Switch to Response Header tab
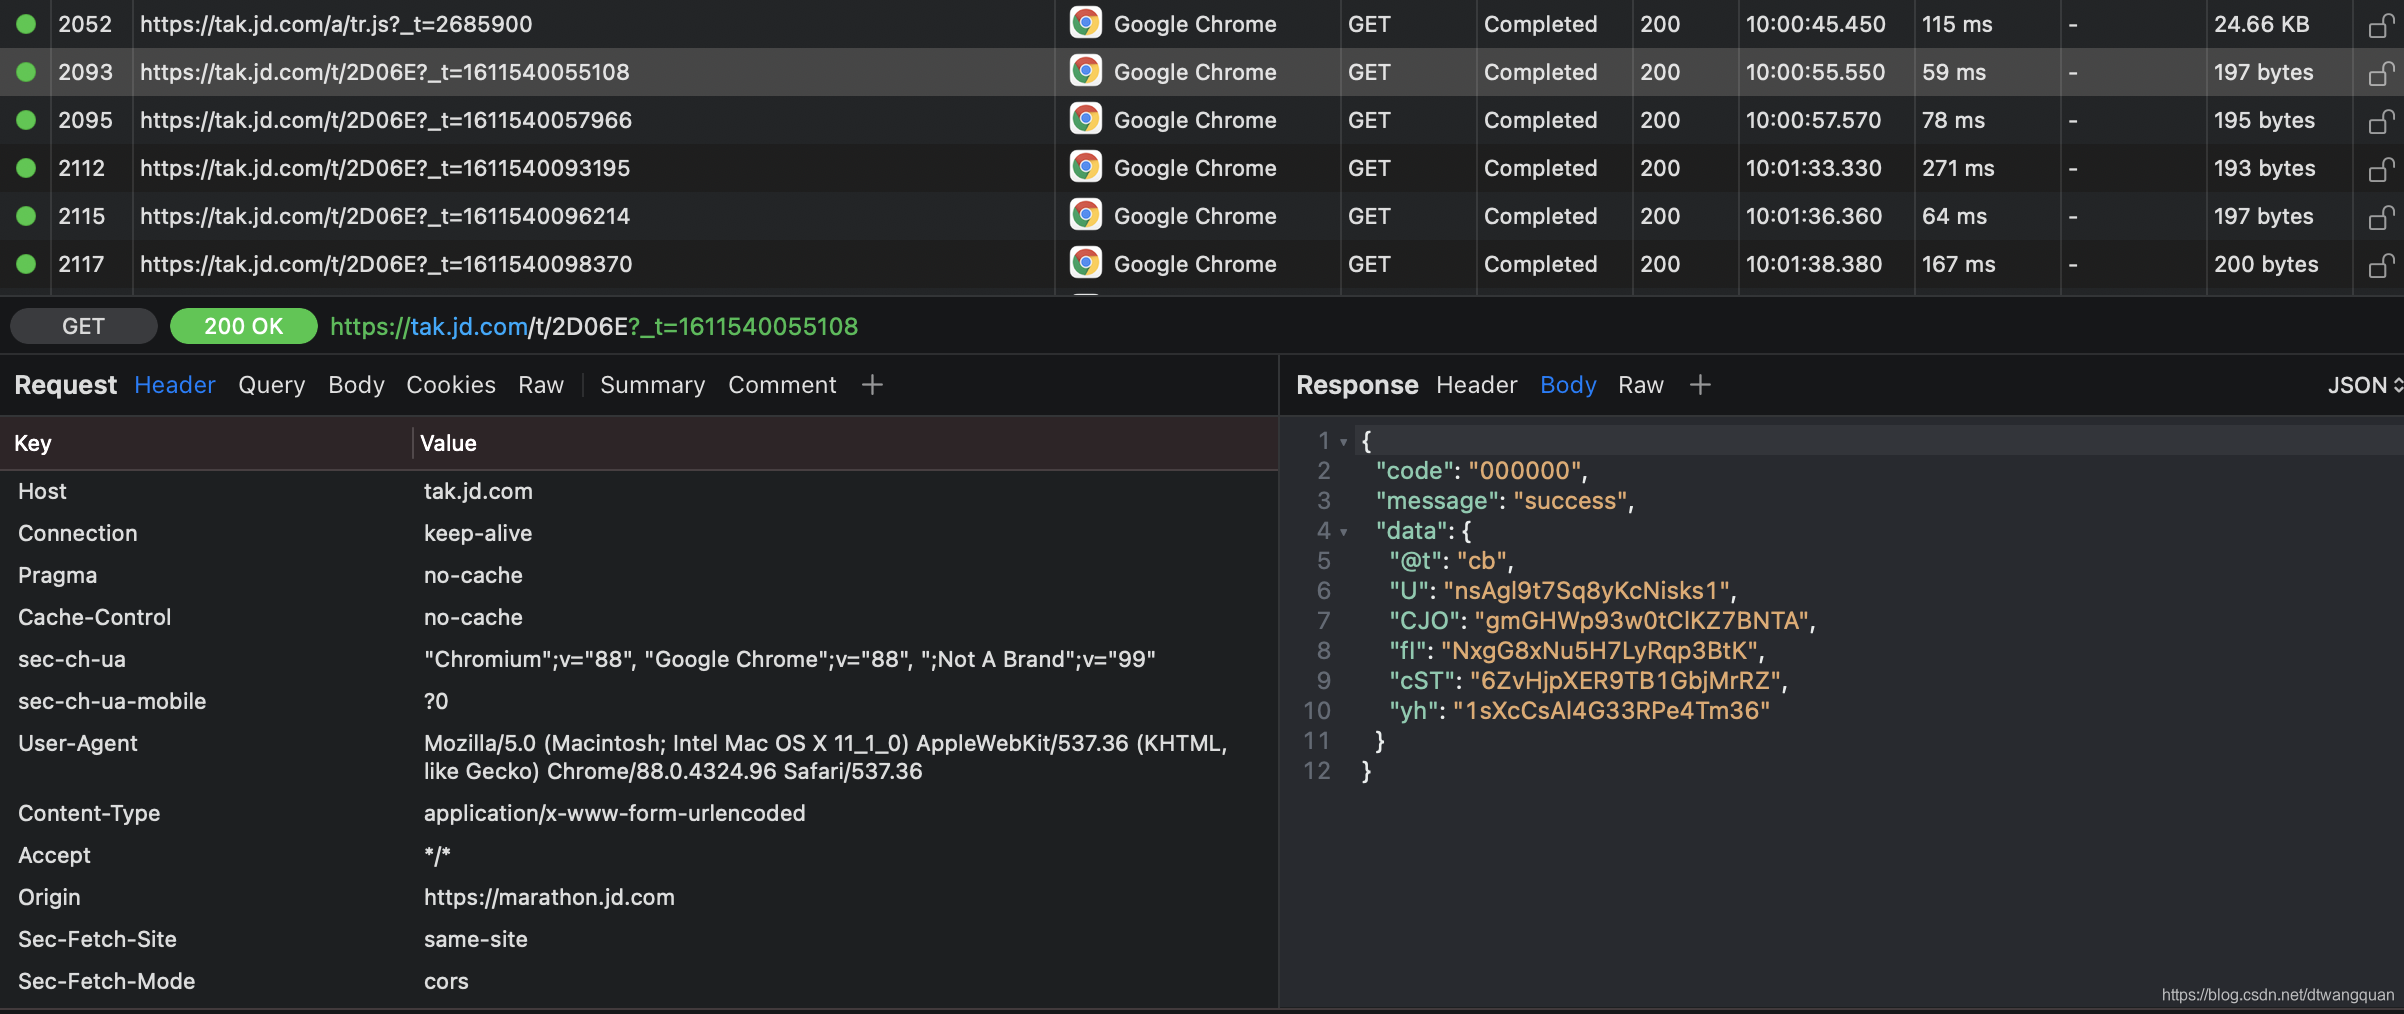 [1476, 385]
